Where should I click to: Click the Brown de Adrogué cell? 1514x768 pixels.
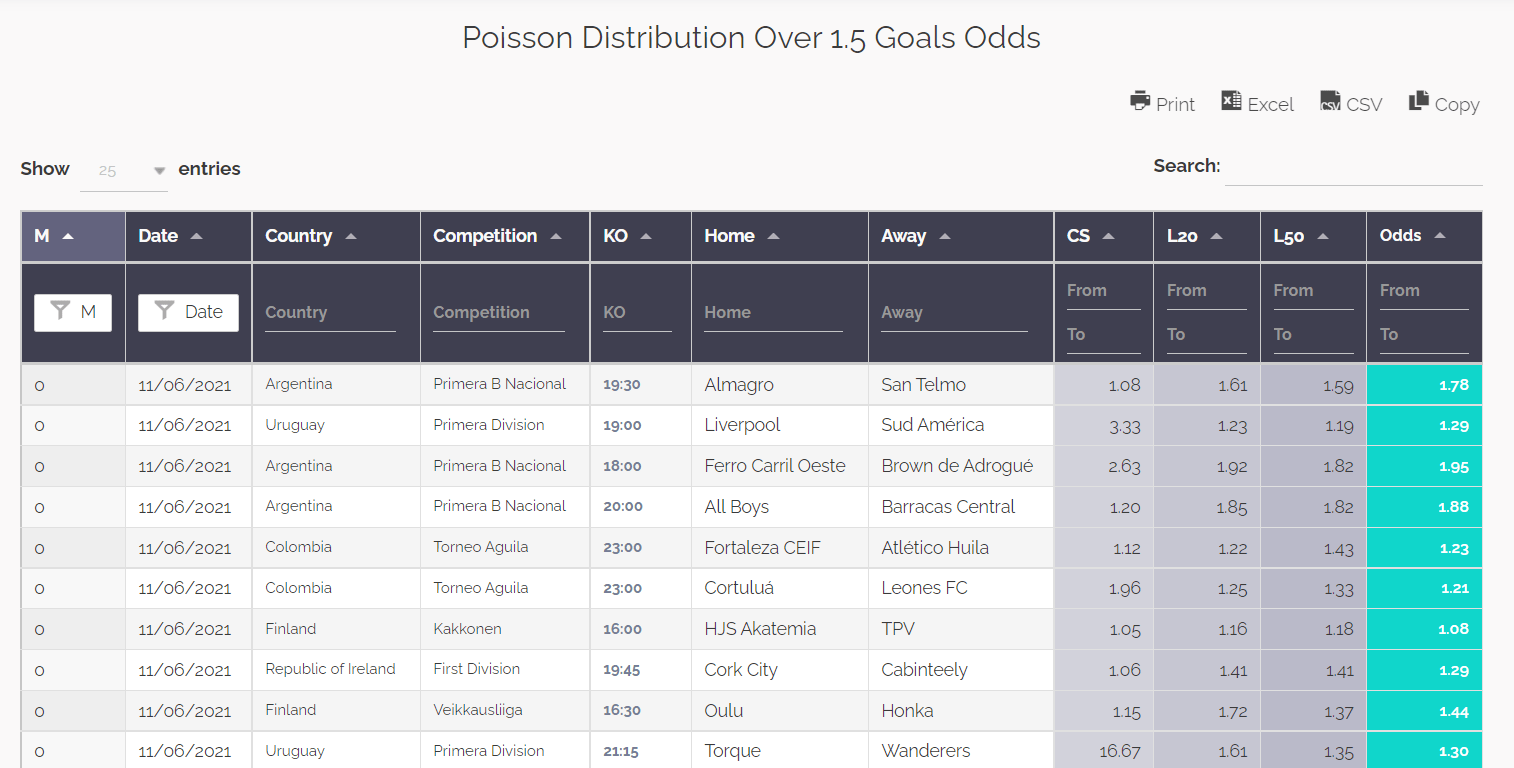(x=961, y=467)
